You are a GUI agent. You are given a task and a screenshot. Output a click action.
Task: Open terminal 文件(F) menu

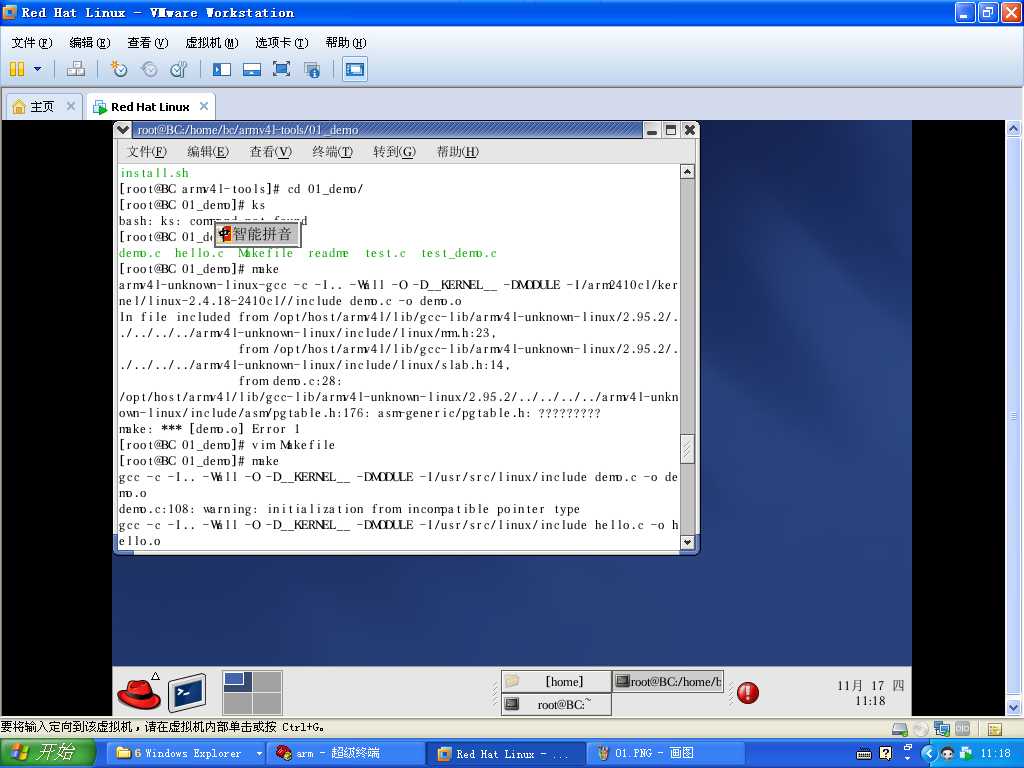click(x=147, y=152)
